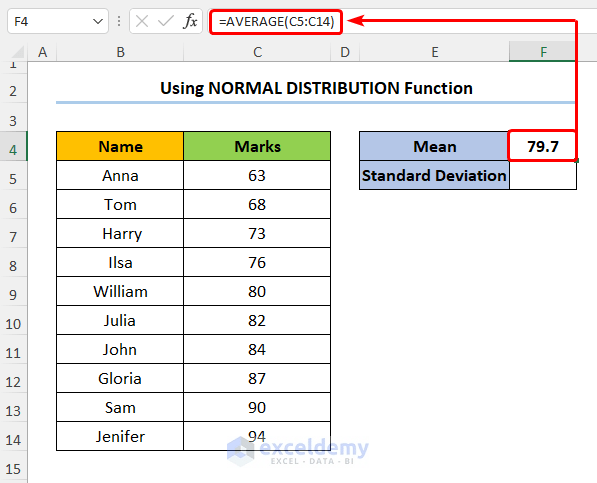597x483 pixels.
Task: Select Ilsa's marks cell 76
Action: 257,262
